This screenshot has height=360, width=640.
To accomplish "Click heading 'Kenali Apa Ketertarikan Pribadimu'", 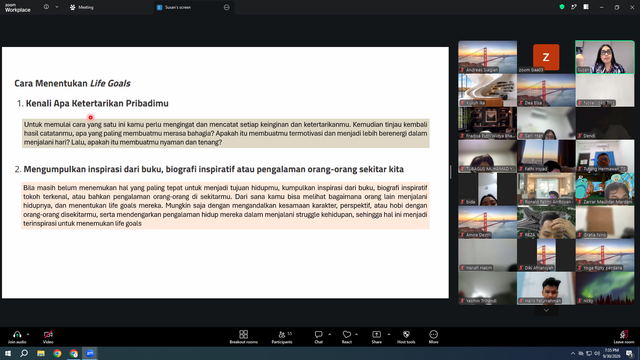I will [x=97, y=103].
